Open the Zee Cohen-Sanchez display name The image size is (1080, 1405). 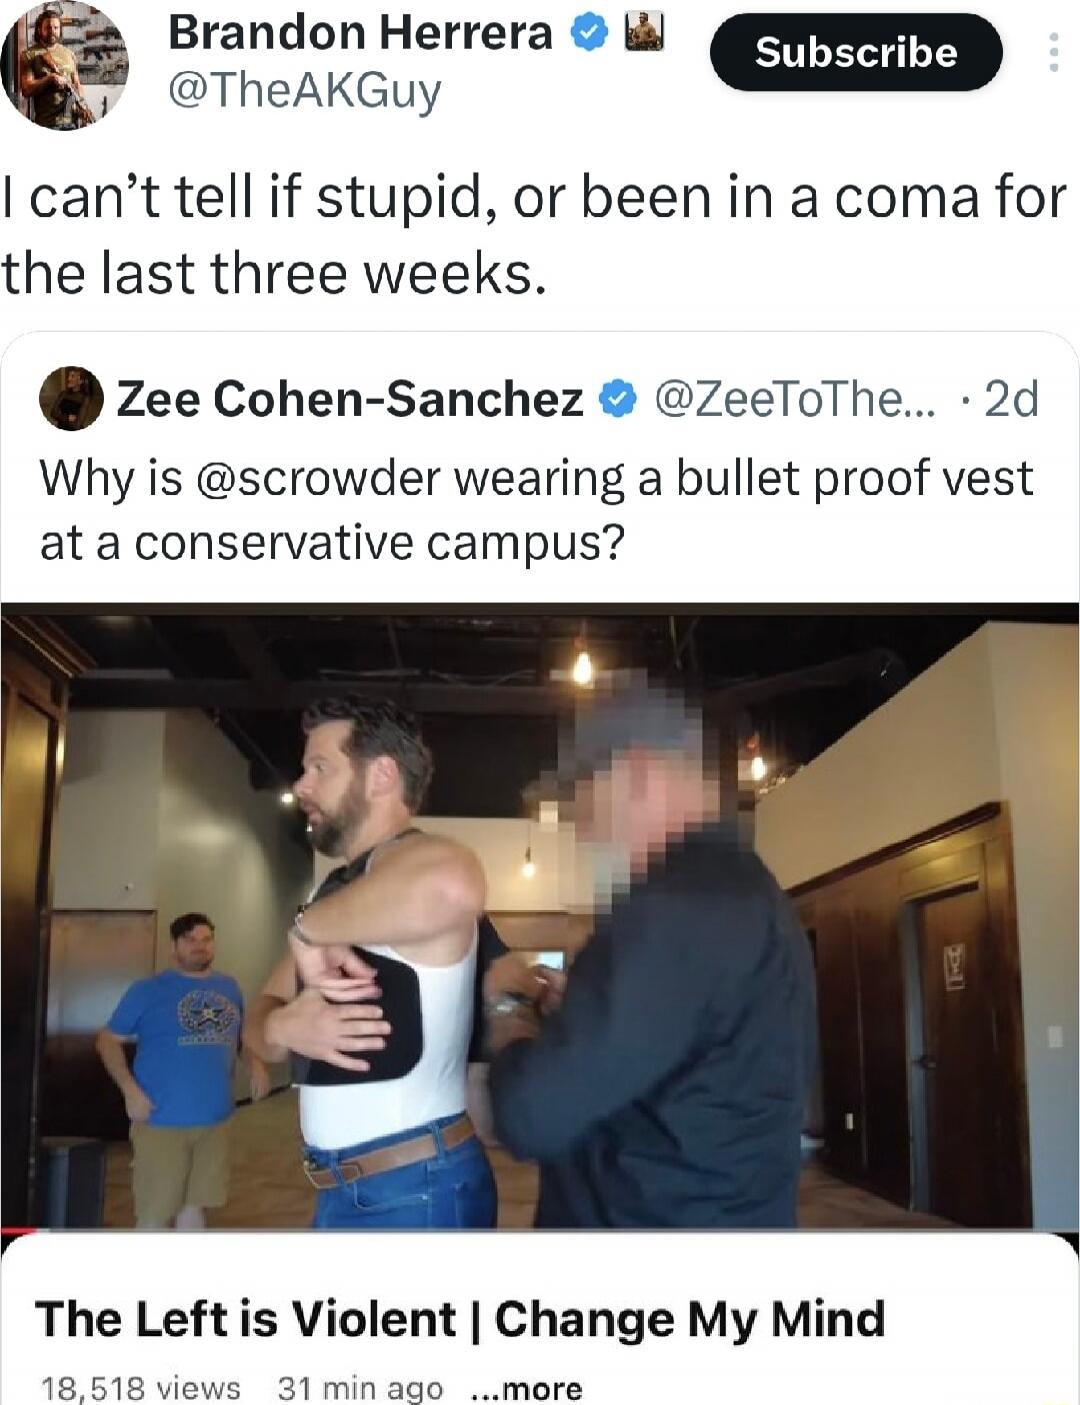tap(350, 399)
